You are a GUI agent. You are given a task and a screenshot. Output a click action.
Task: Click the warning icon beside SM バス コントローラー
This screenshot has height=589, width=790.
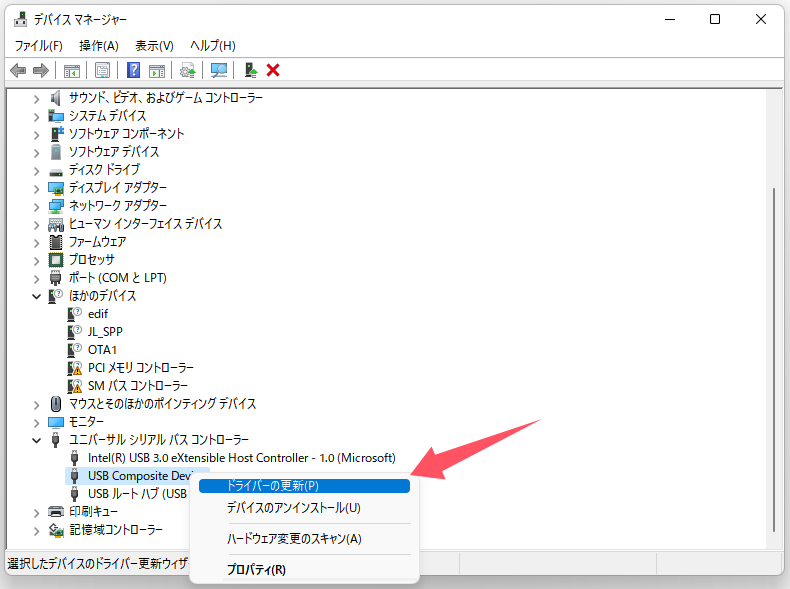(x=75, y=386)
